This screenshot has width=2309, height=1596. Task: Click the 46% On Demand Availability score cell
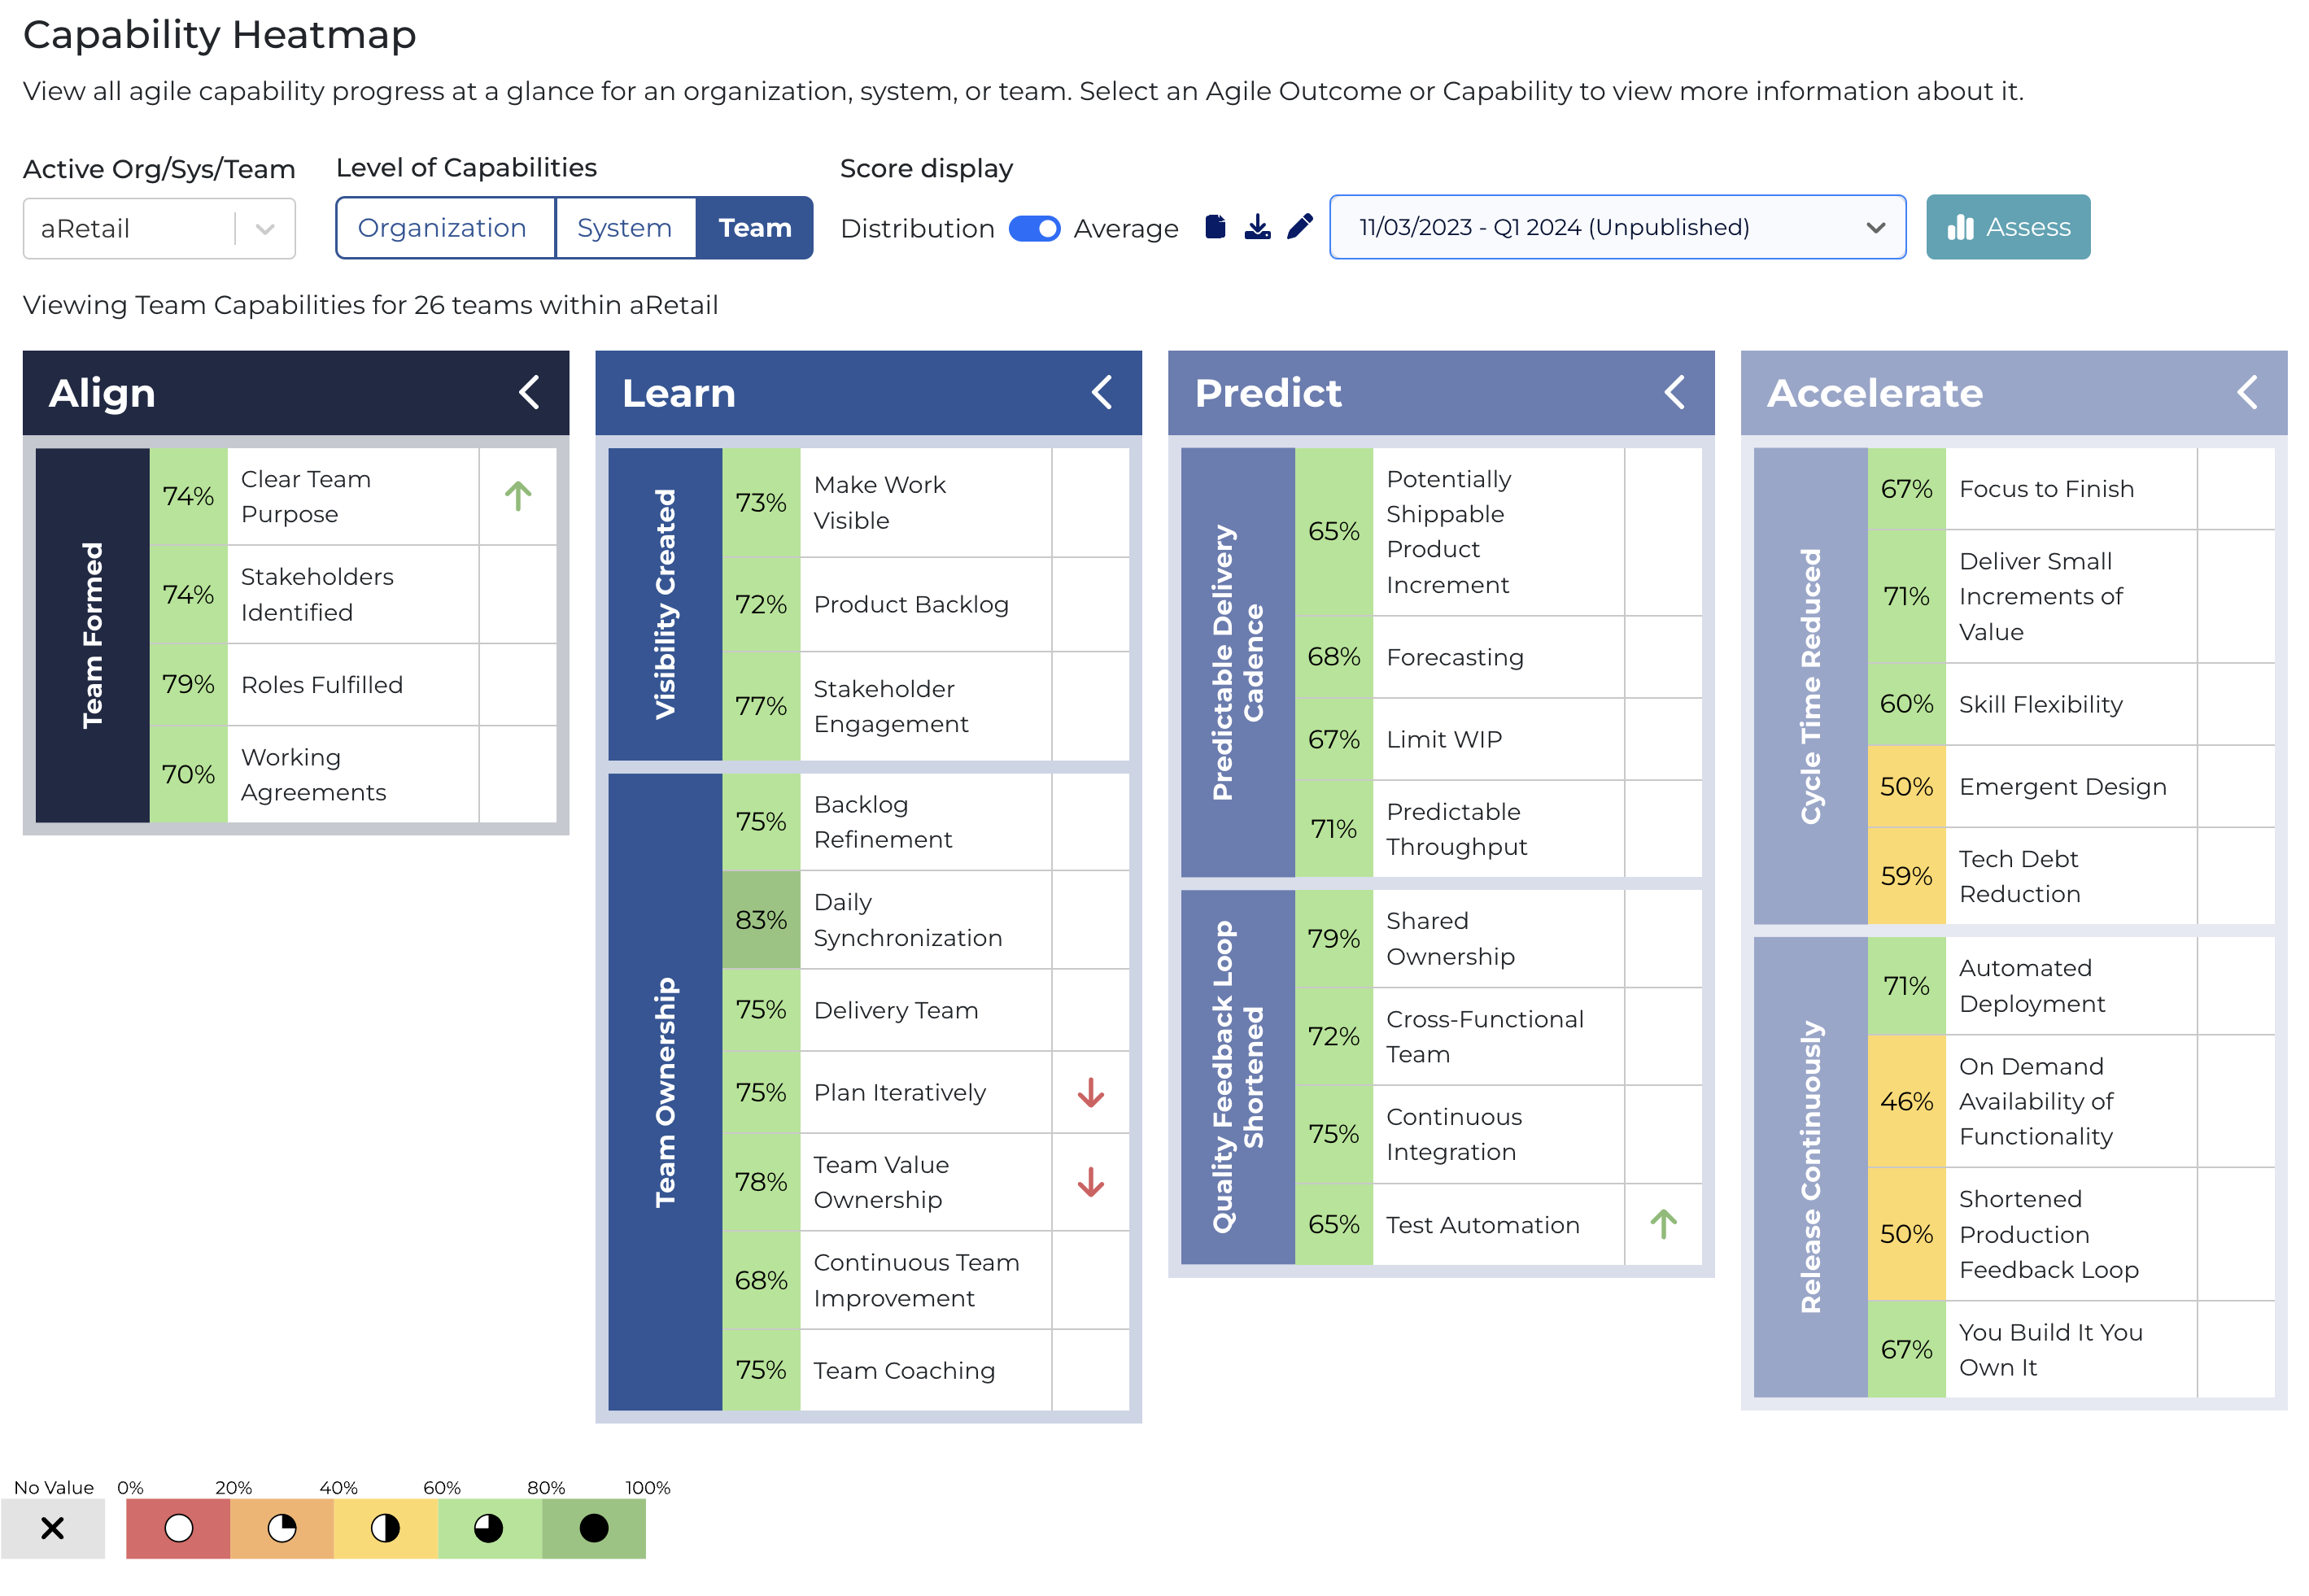coord(1906,1101)
